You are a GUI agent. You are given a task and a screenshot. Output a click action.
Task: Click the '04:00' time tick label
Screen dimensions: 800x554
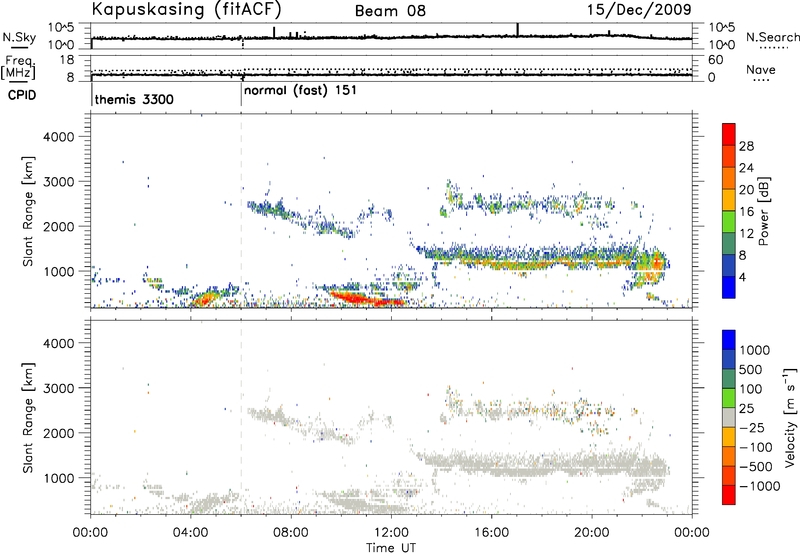coord(190,533)
